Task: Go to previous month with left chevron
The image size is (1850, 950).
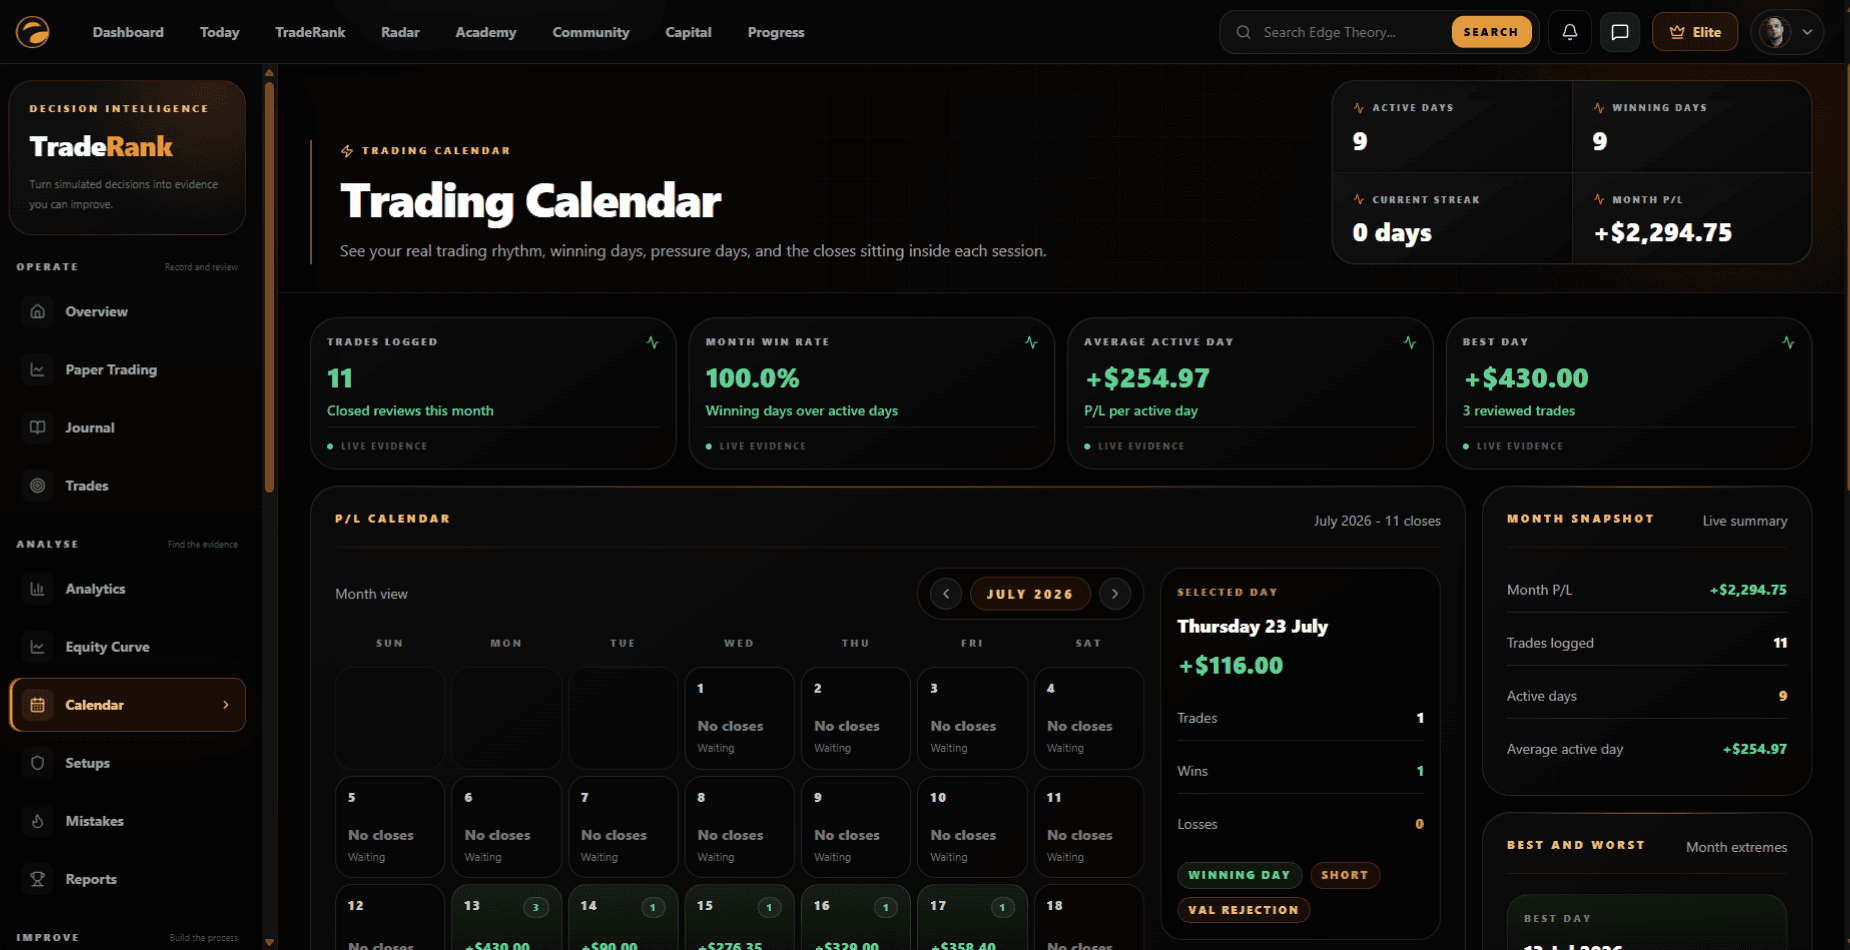Action: (946, 594)
